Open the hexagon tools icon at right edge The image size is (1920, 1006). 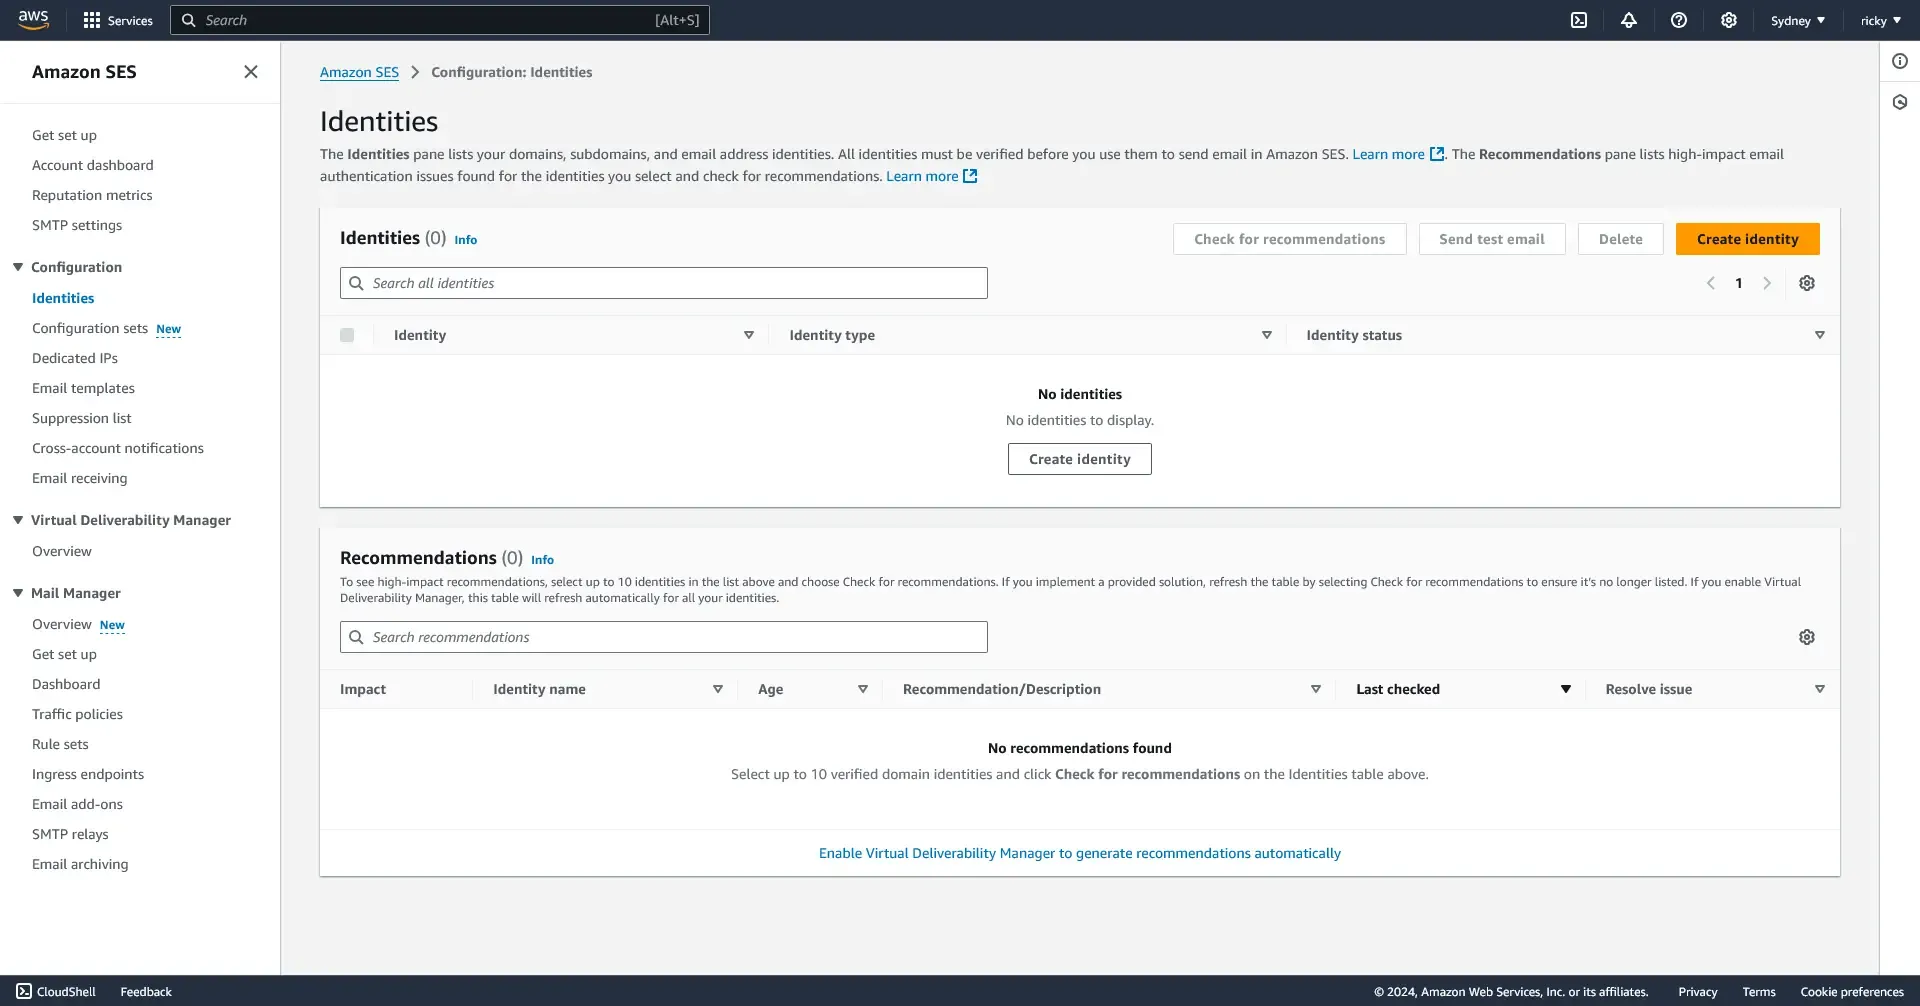(1900, 102)
